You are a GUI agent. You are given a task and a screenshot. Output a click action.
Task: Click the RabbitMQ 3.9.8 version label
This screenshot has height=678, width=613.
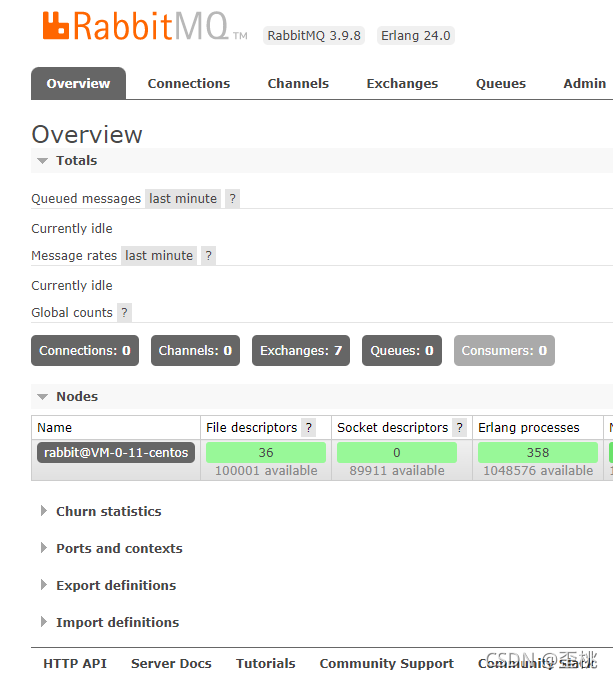point(314,35)
